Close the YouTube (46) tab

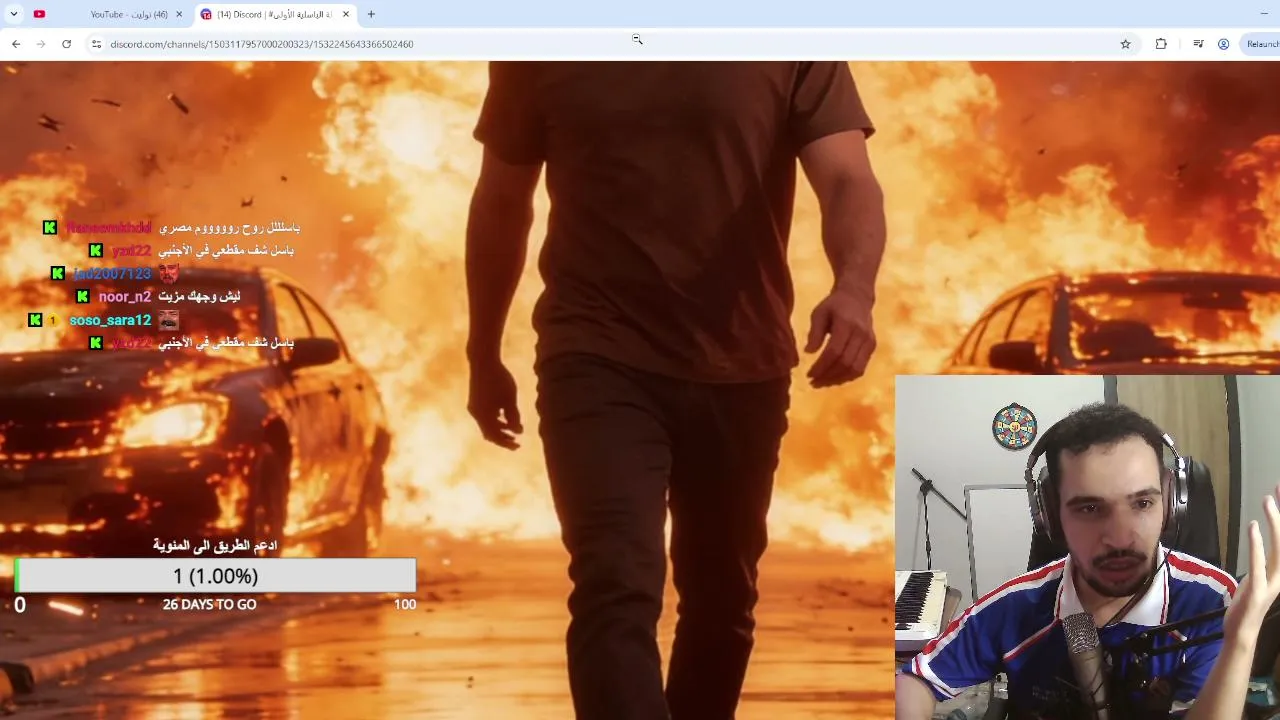180,14
